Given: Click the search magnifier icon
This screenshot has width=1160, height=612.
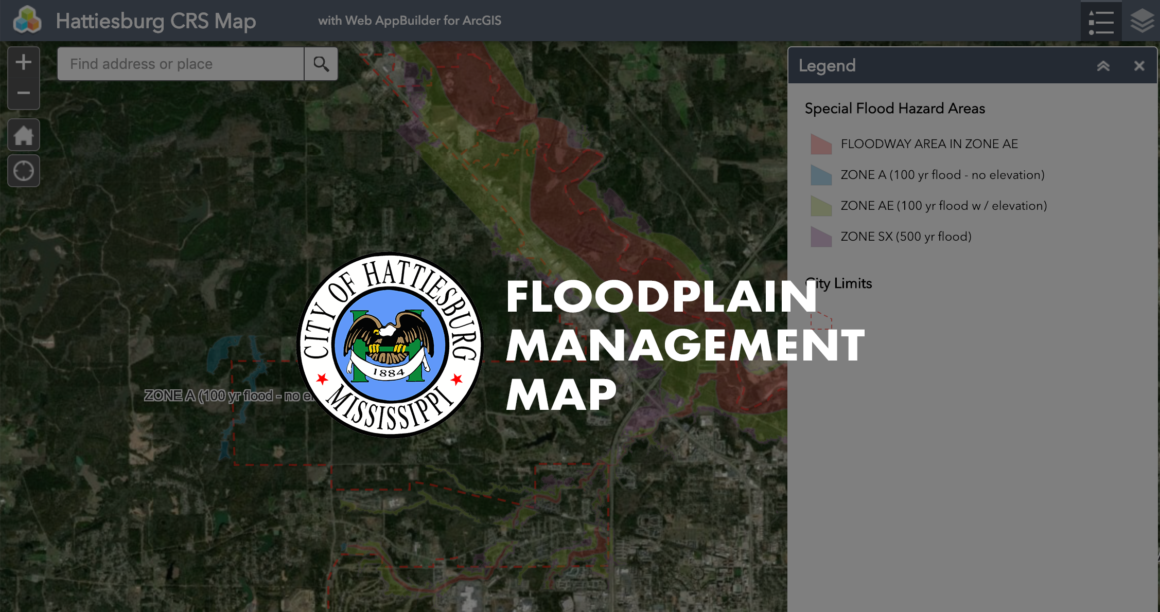Looking at the screenshot, I should (x=320, y=63).
